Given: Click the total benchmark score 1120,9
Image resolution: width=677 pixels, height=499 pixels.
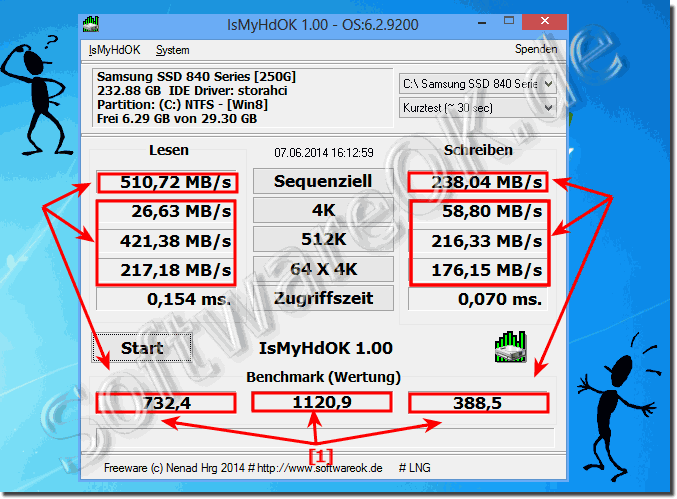Looking at the screenshot, I should (322, 402).
